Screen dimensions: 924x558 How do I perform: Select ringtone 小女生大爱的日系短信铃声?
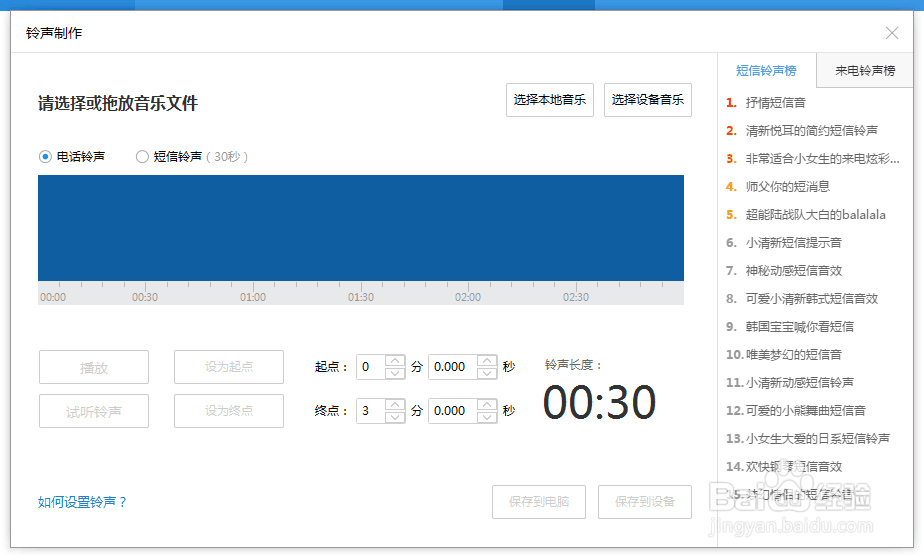point(817,438)
